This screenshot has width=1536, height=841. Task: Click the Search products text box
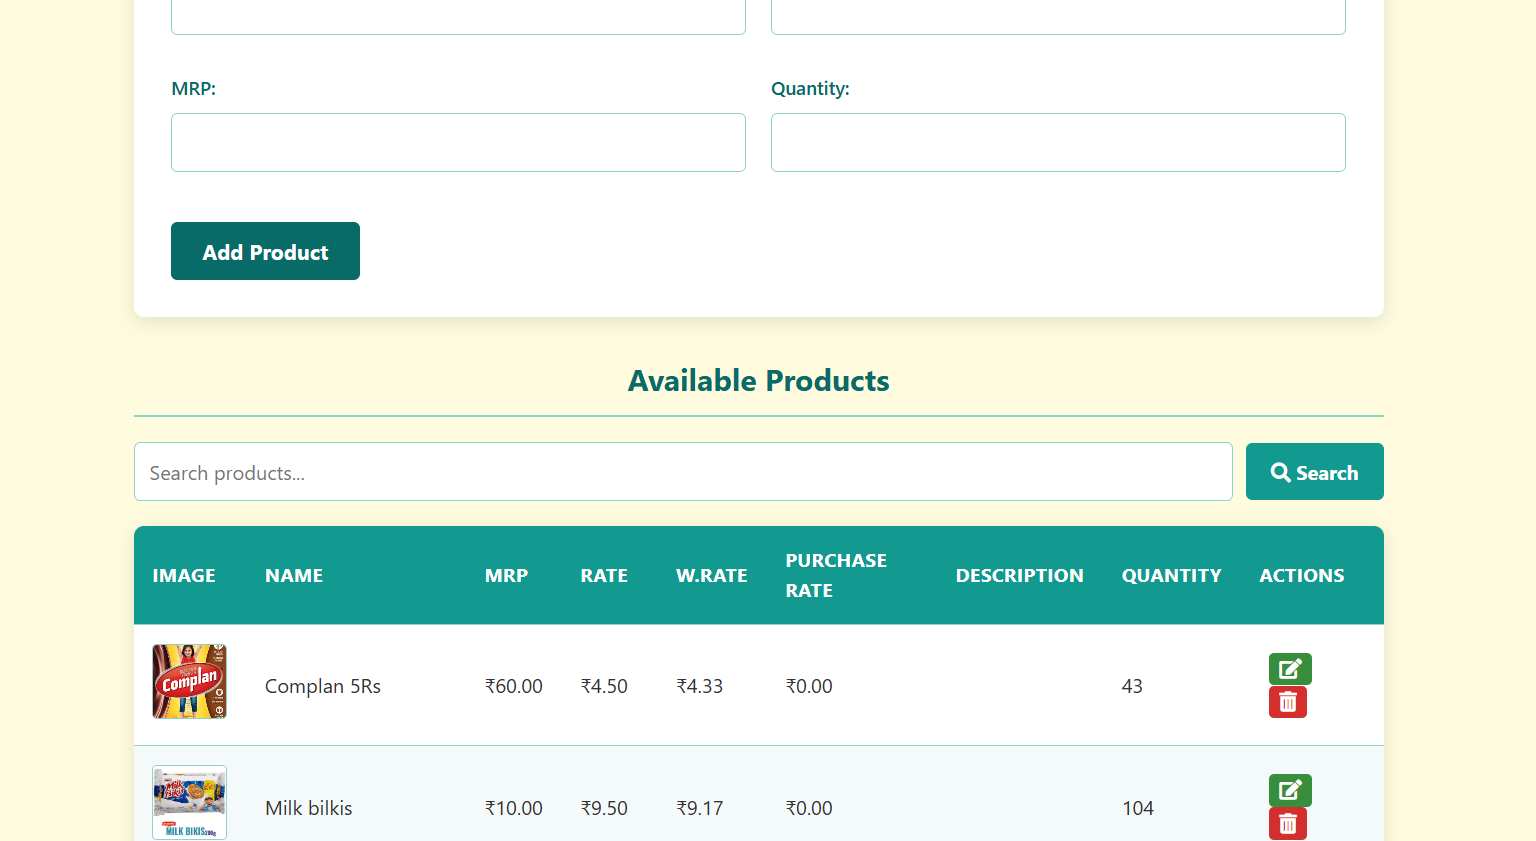683,471
